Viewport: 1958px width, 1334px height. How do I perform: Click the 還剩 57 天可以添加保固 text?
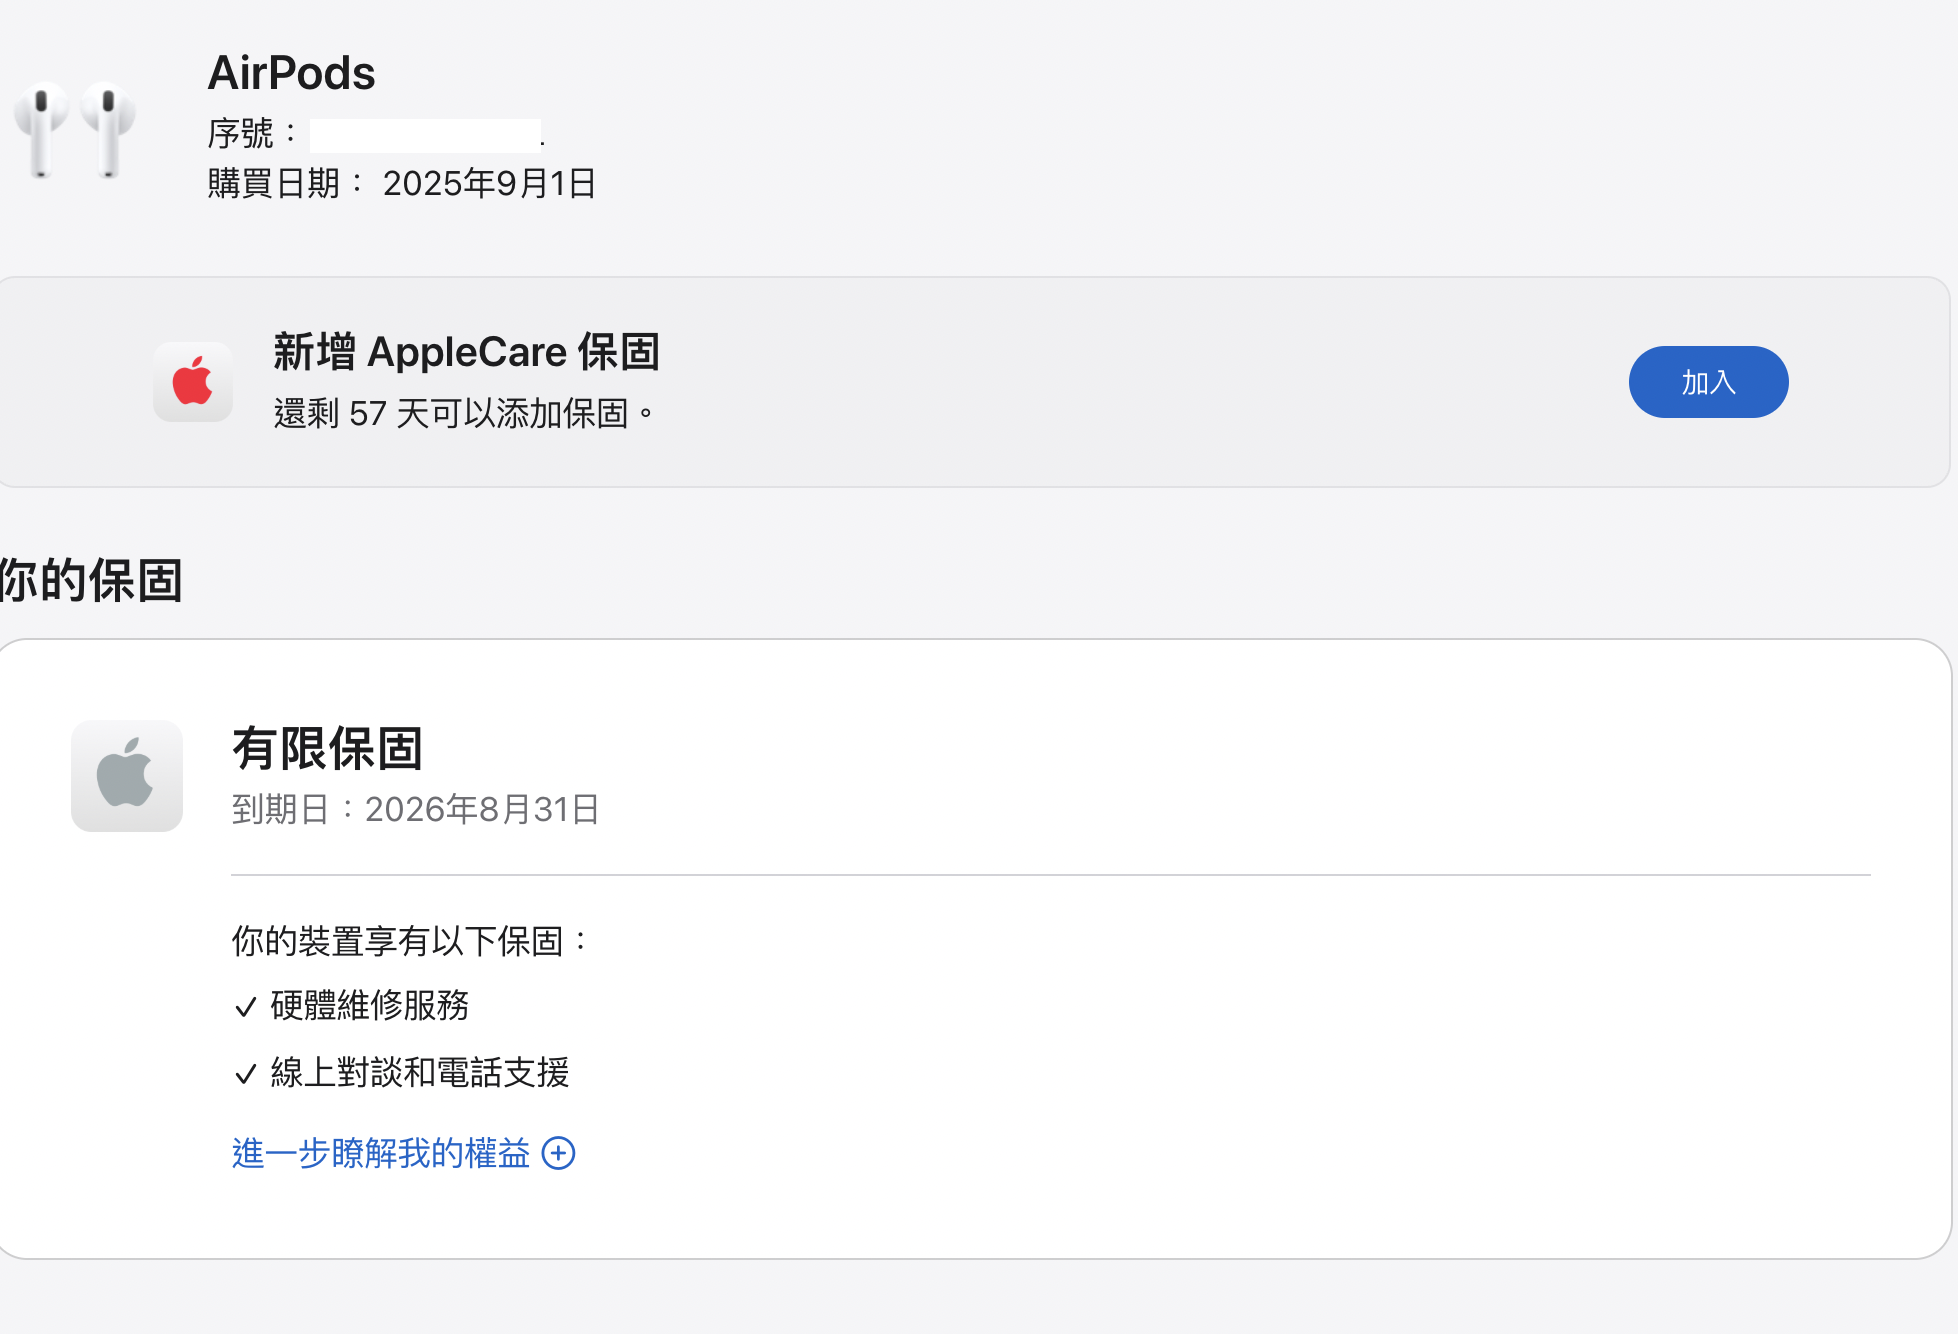[x=464, y=413]
